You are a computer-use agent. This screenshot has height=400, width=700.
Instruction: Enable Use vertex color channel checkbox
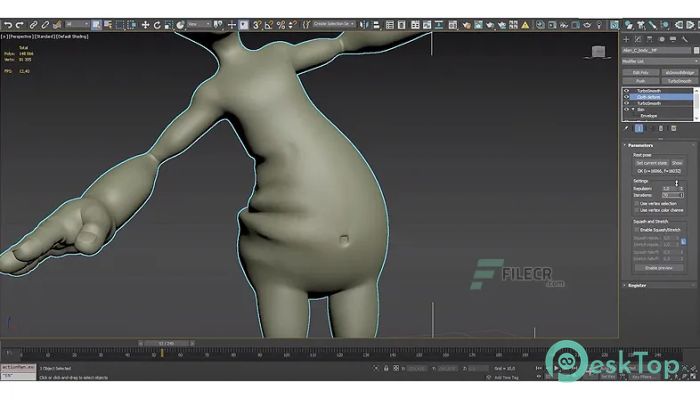(x=637, y=210)
